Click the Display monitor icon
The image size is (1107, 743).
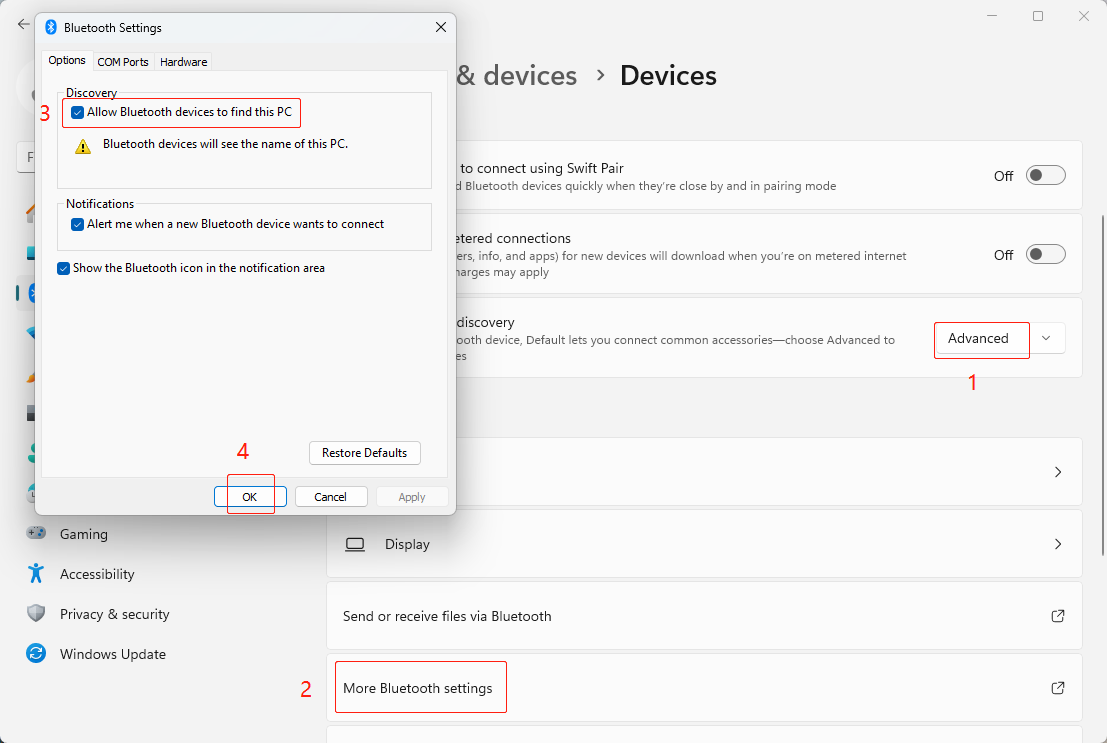(355, 545)
